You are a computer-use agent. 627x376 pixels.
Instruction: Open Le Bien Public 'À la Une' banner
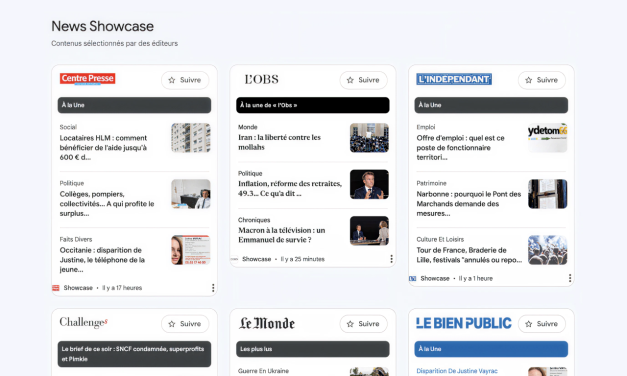click(491, 349)
